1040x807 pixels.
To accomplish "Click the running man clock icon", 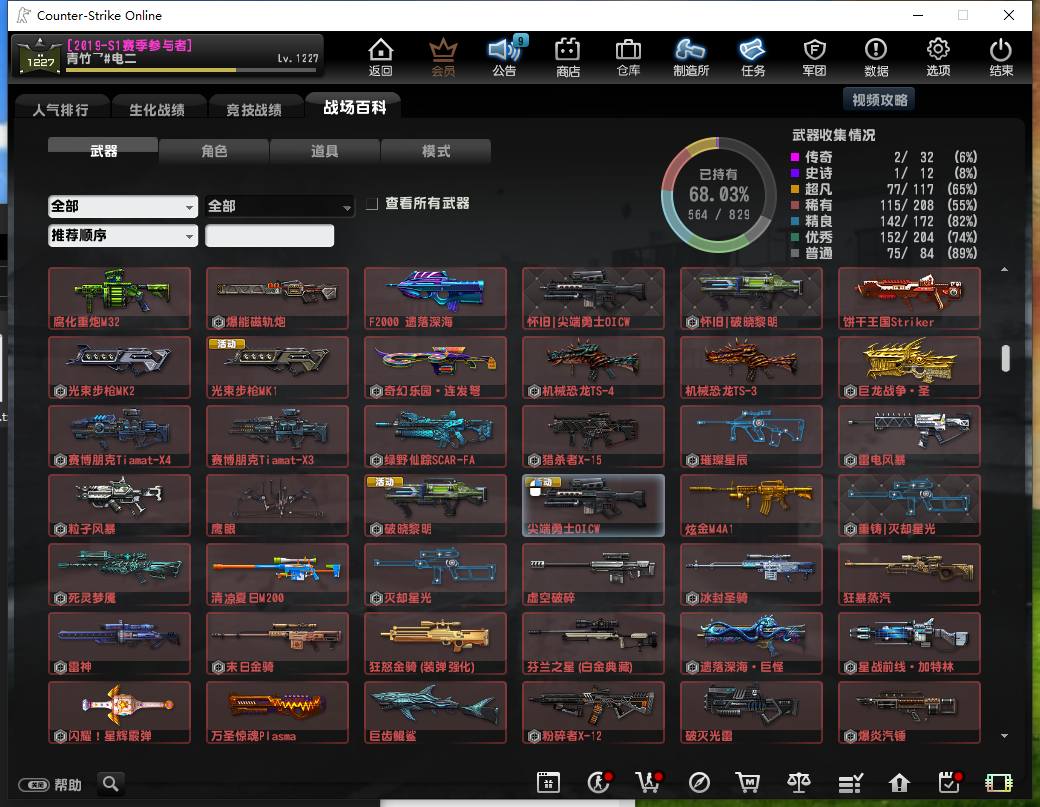I will point(599,783).
